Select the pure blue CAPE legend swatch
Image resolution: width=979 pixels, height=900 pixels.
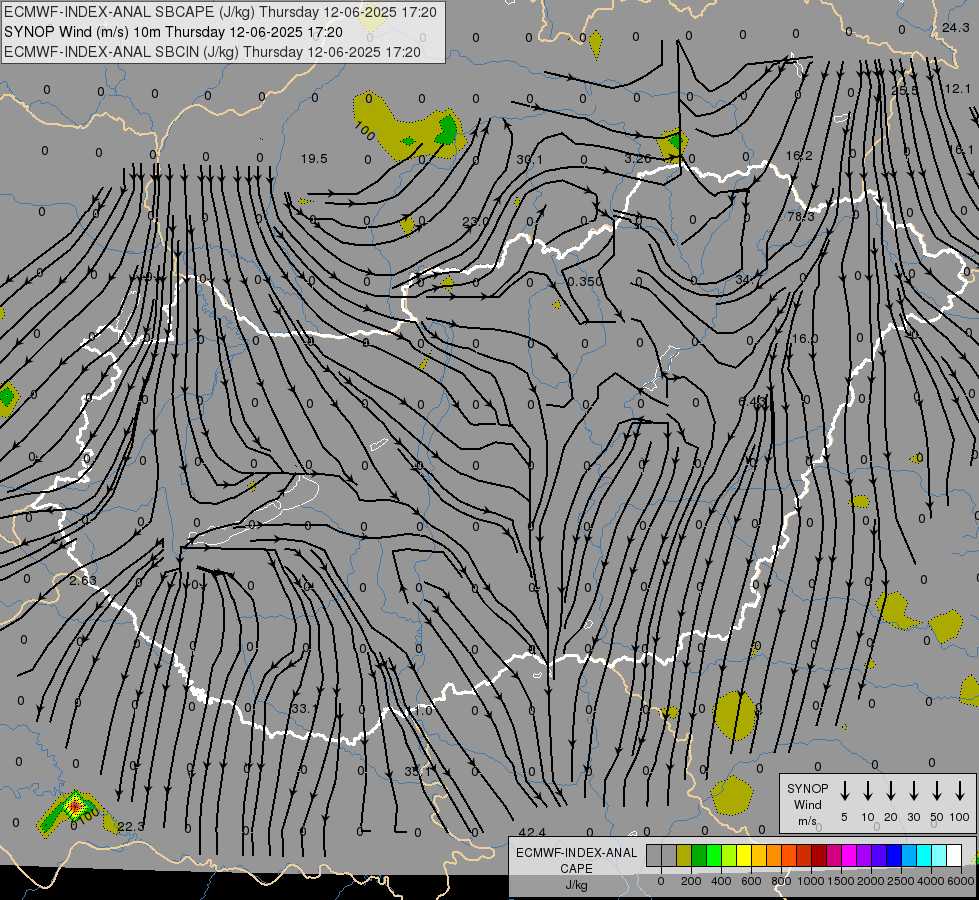(x=893, y=856)
